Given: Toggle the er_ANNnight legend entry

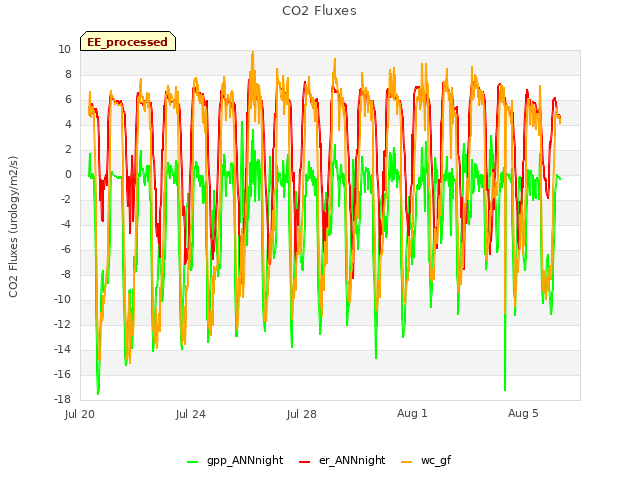Looking at the screenshot, I should (x=342, y=460).
